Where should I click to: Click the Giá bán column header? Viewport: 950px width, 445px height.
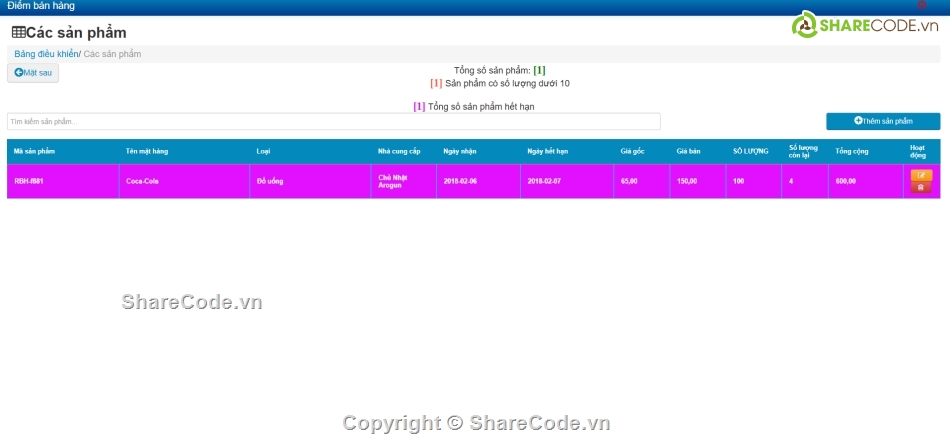click(x=688, y=151)
